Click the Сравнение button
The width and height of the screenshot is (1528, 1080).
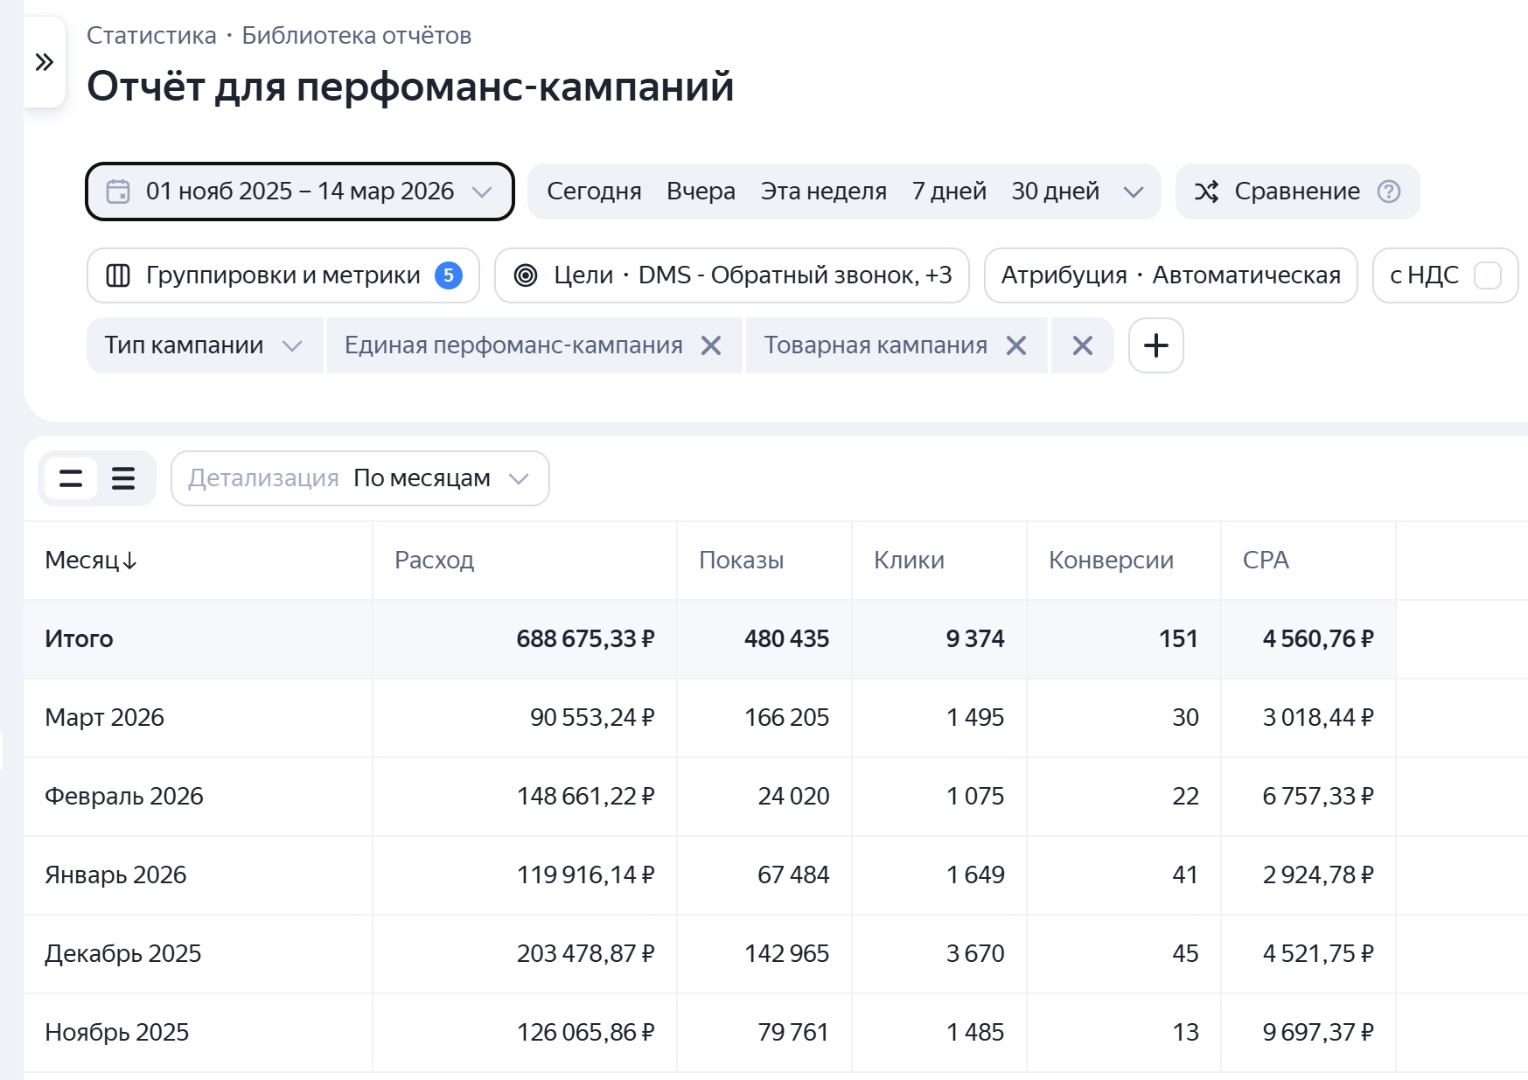(1297, 191)
